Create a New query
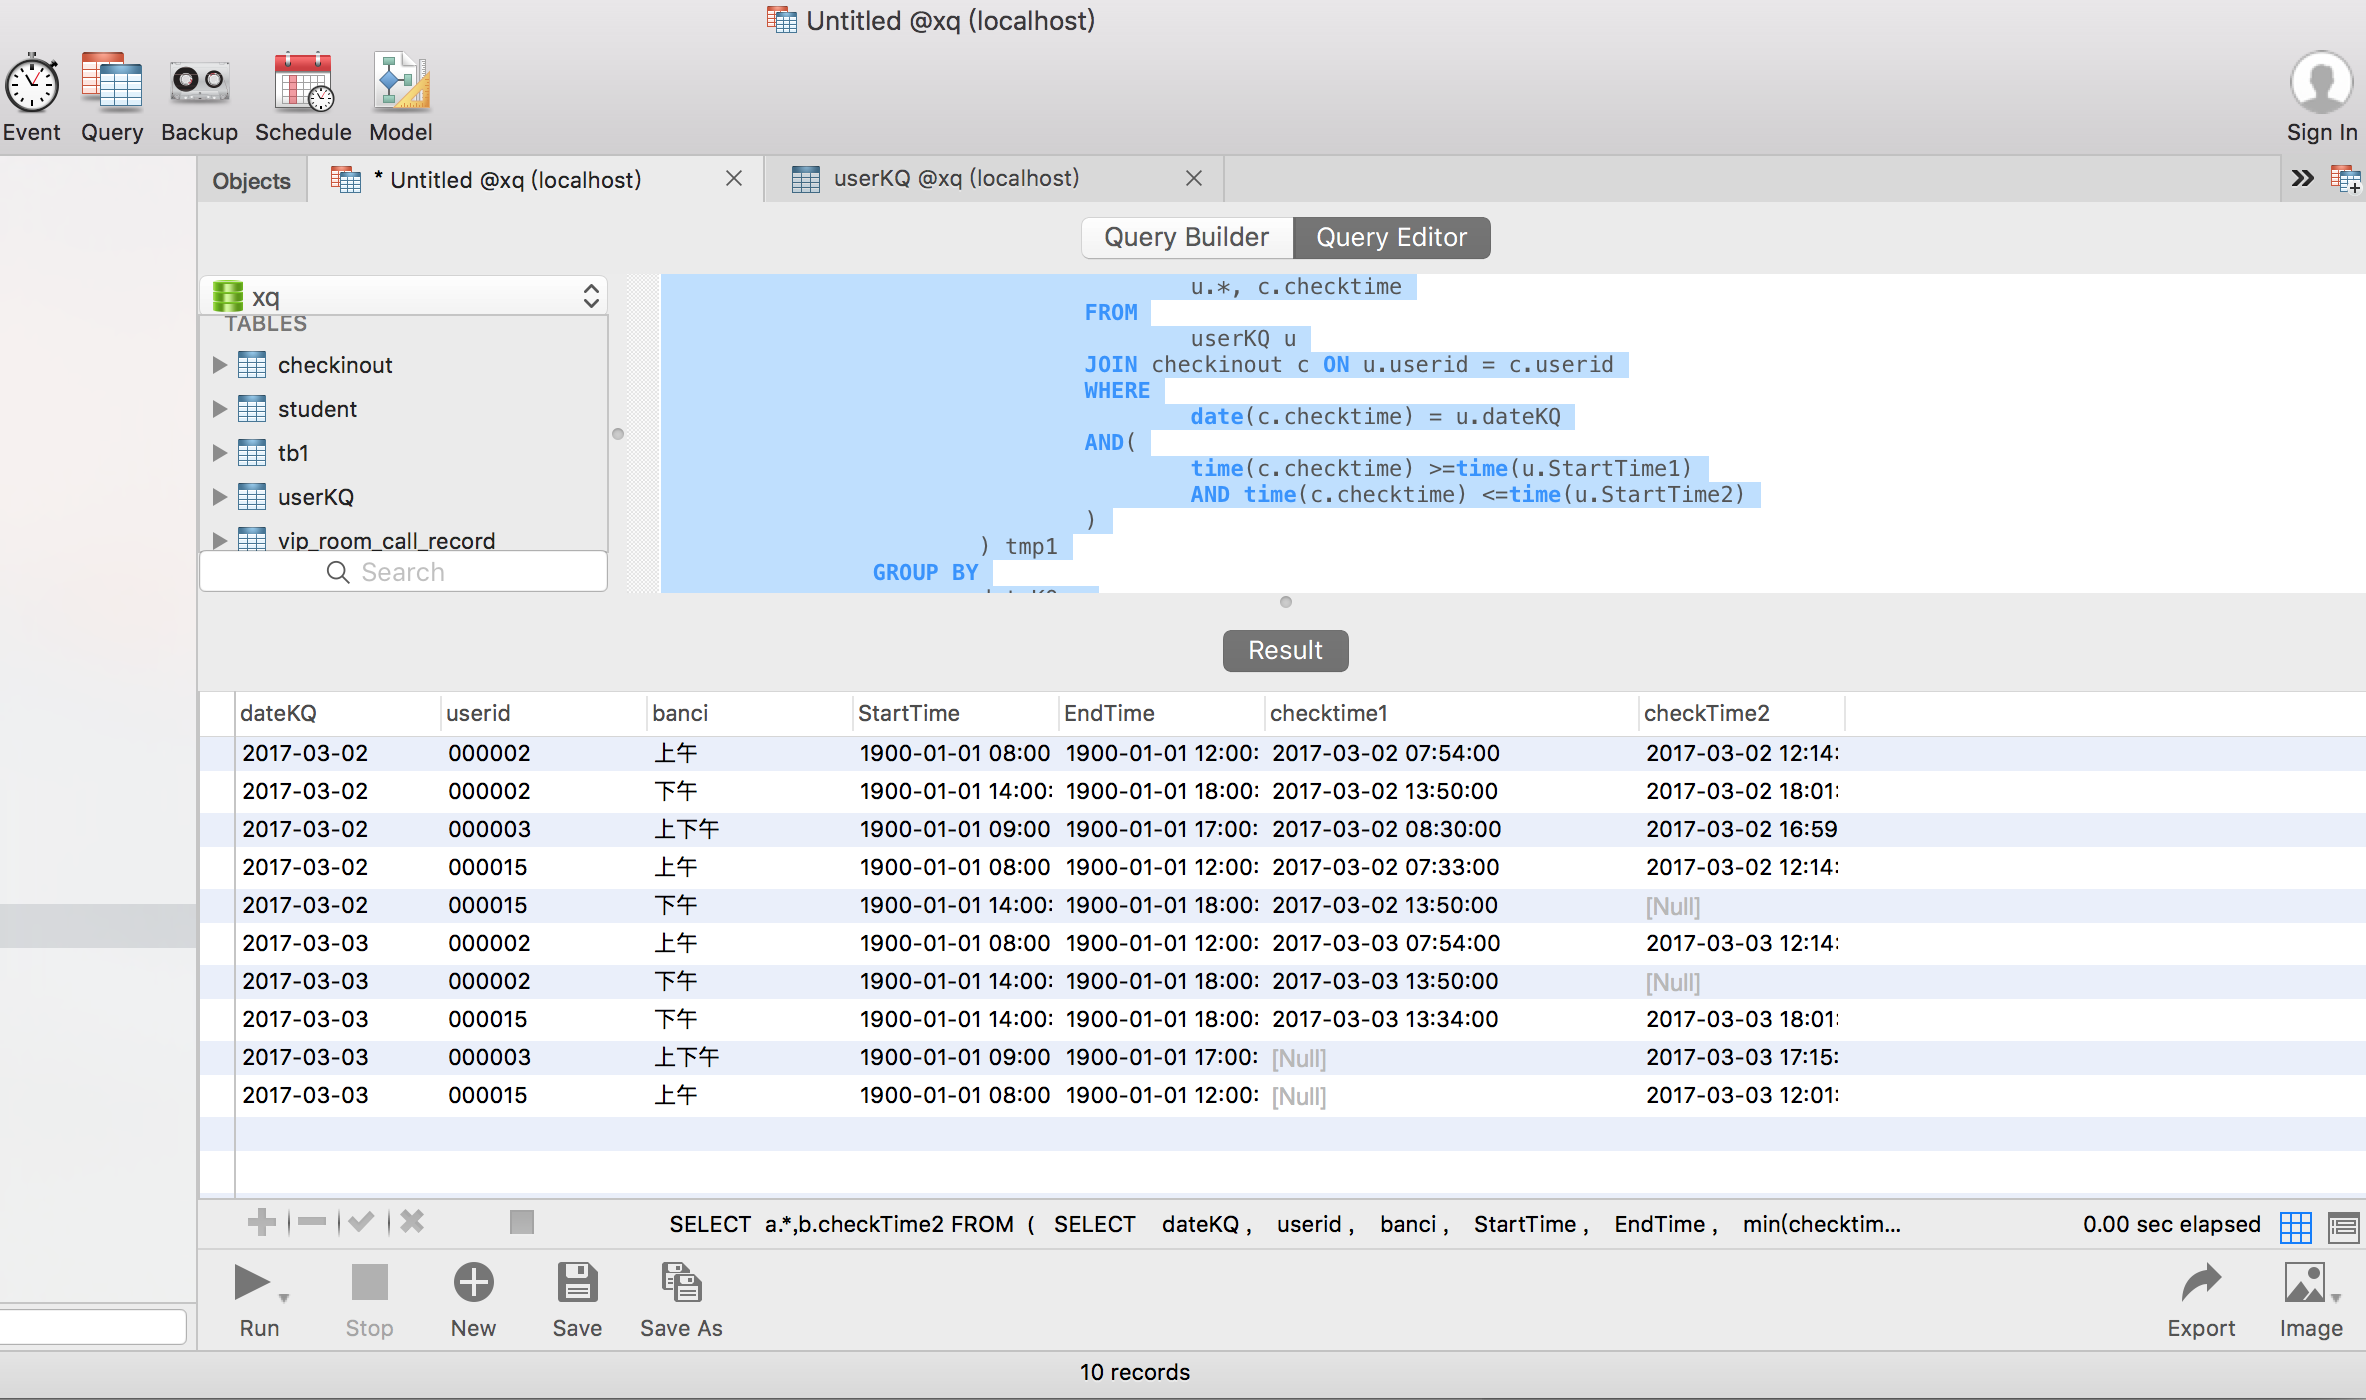 pos(473,1282)
